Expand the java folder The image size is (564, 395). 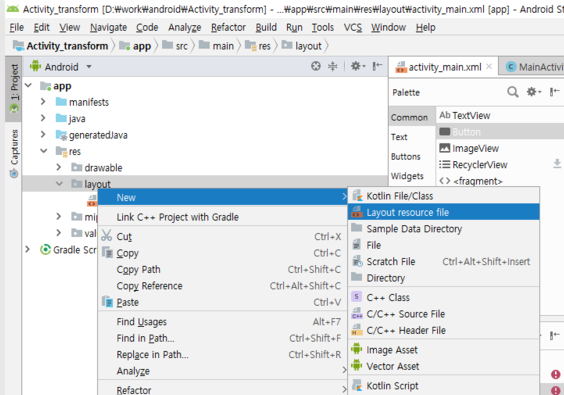coord(43,118)
